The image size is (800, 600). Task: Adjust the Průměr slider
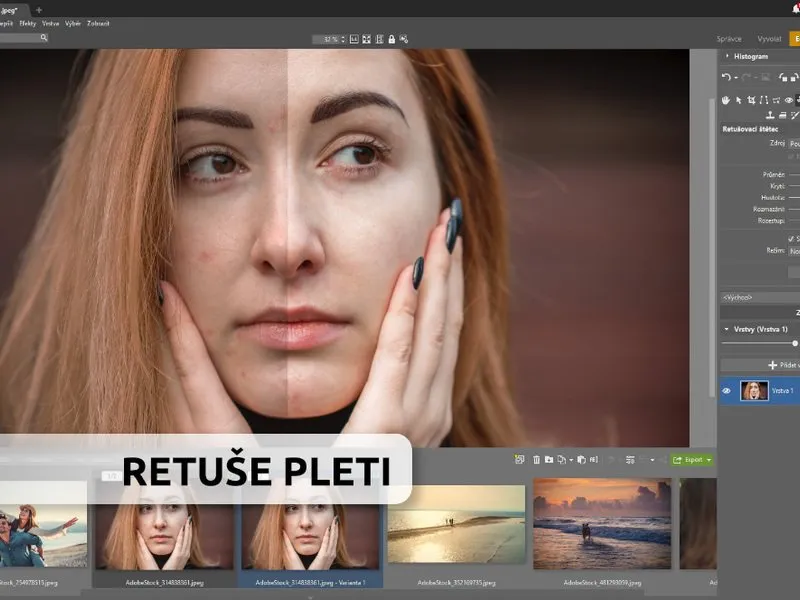794,174
